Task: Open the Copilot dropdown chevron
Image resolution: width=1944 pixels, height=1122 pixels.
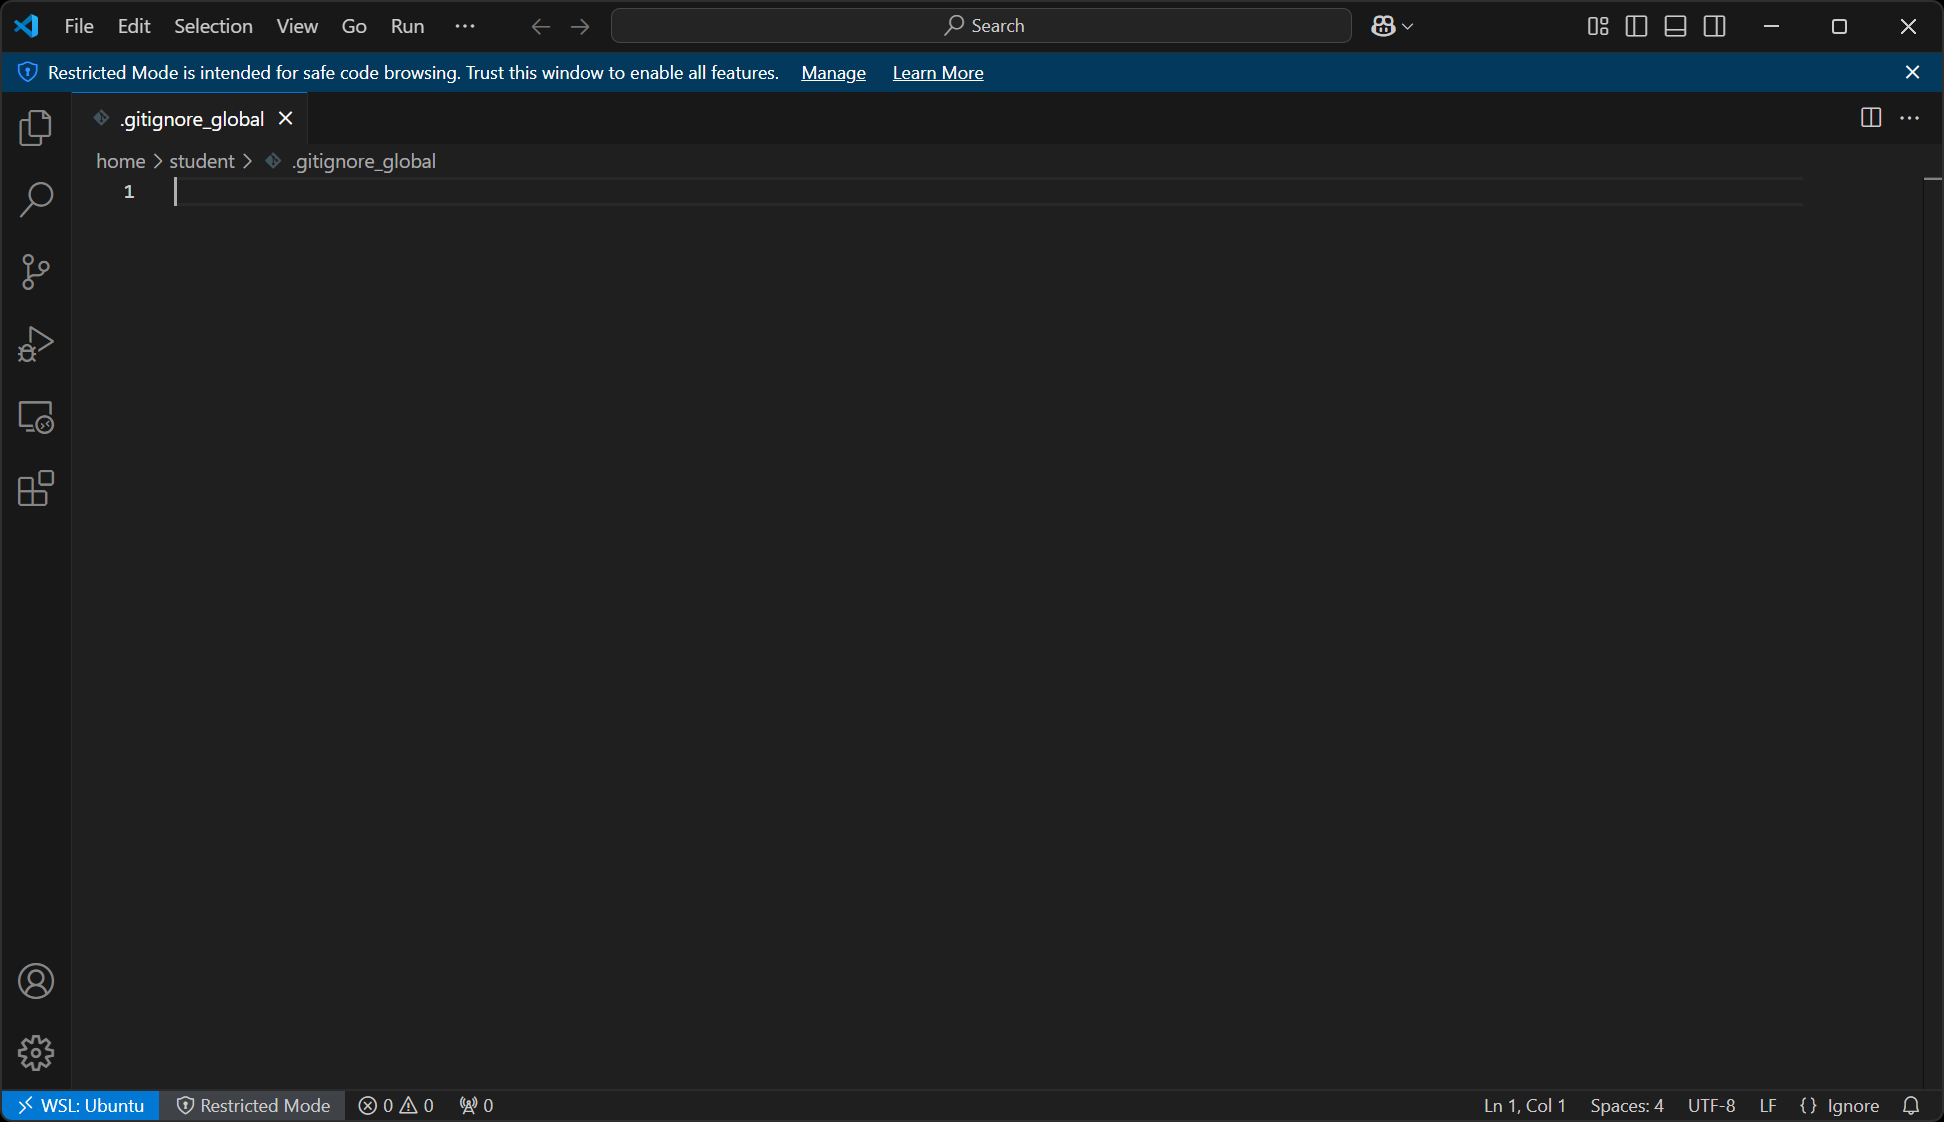Action: click(x=1407, y=26)
